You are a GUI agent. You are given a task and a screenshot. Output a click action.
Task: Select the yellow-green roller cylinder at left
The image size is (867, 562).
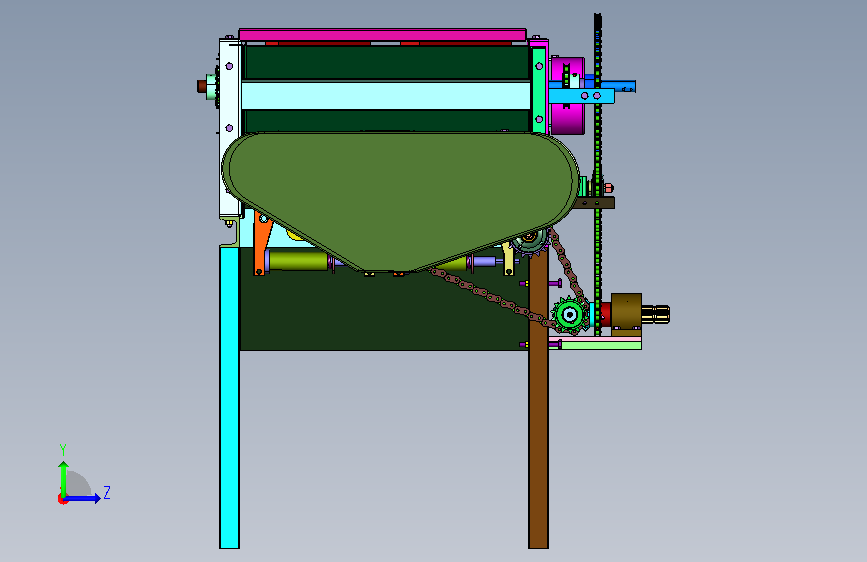tap(297, 260)
